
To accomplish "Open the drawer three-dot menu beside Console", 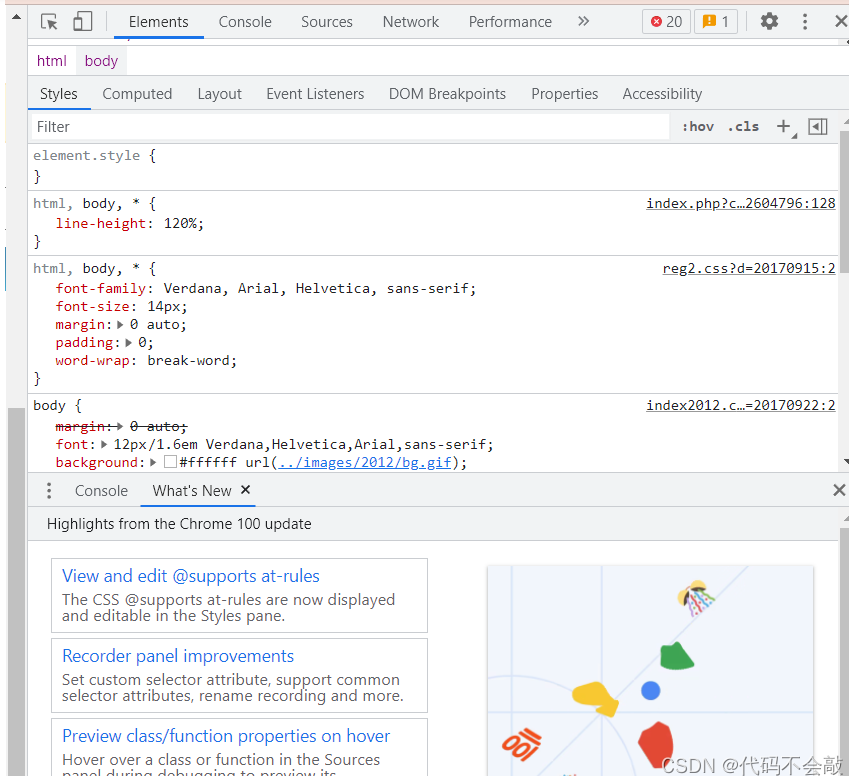I will [49, 491].
